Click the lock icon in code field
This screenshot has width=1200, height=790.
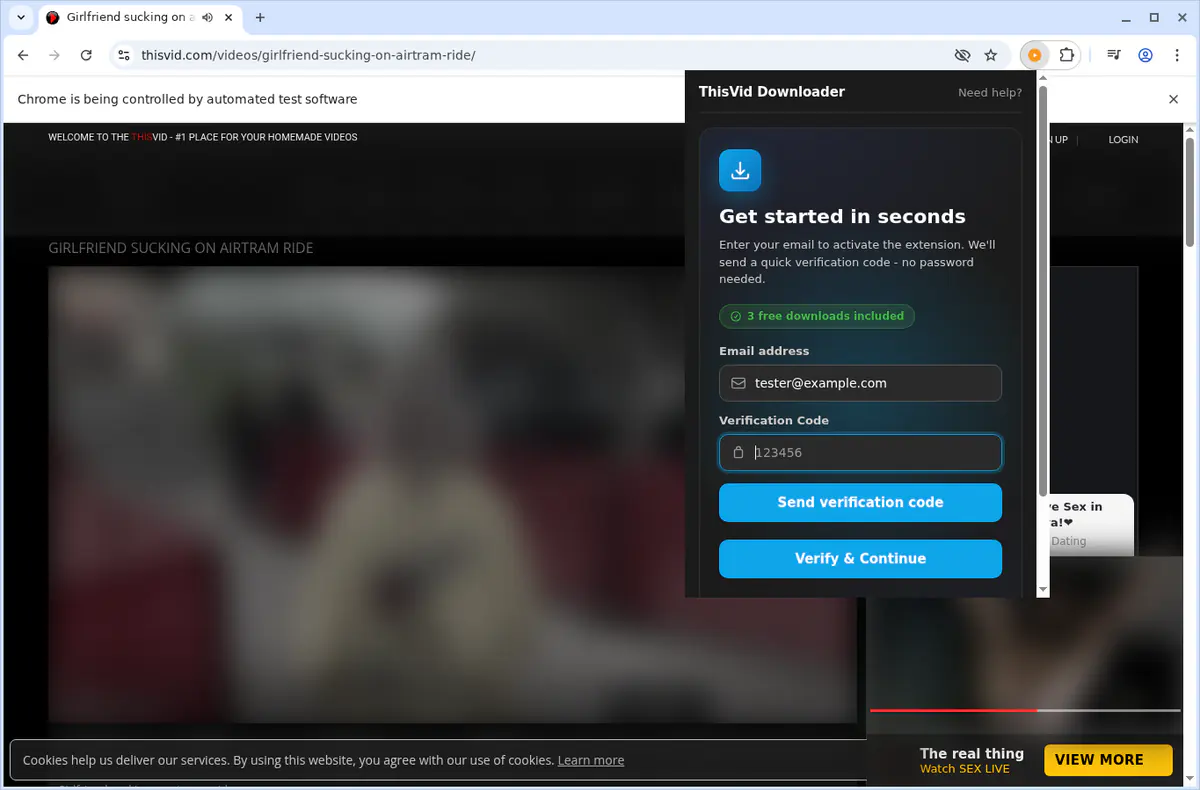point(738,452)
